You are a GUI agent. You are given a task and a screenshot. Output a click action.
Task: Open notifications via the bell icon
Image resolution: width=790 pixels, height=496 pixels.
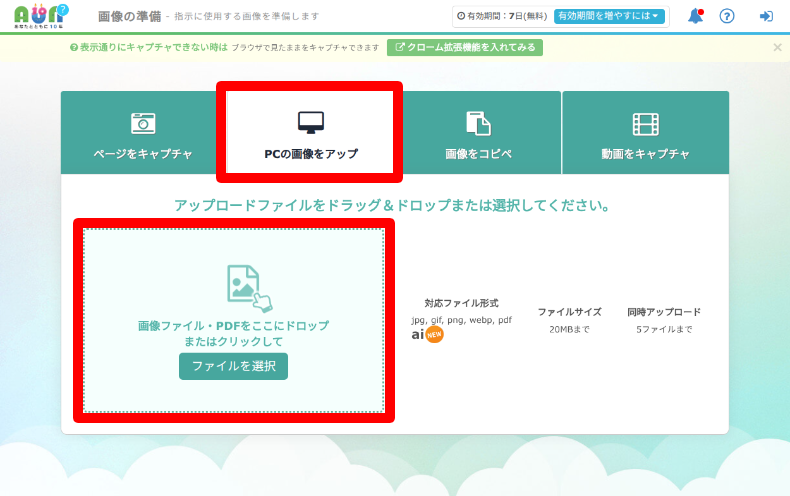(696, 16)
